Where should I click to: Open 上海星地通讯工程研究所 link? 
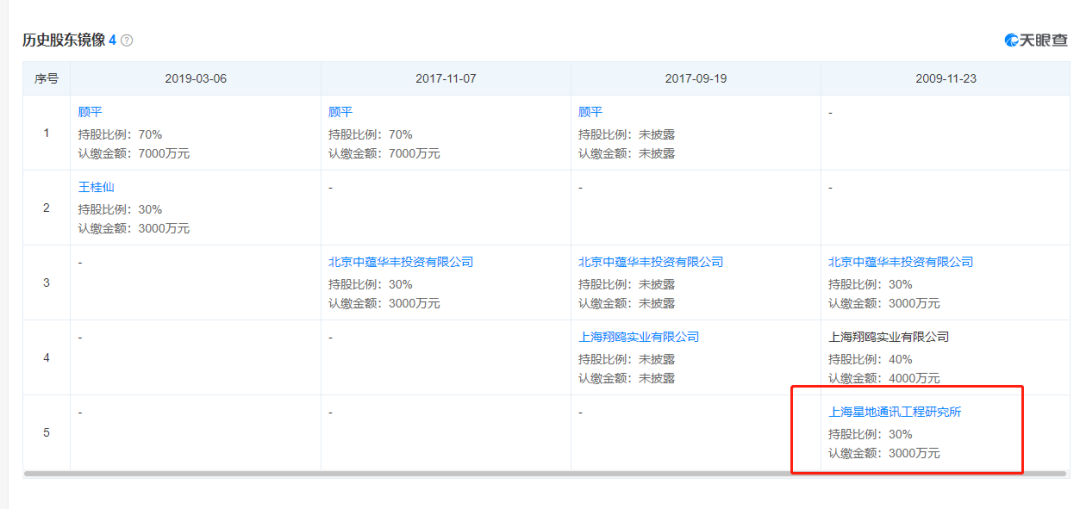point(895,412)
